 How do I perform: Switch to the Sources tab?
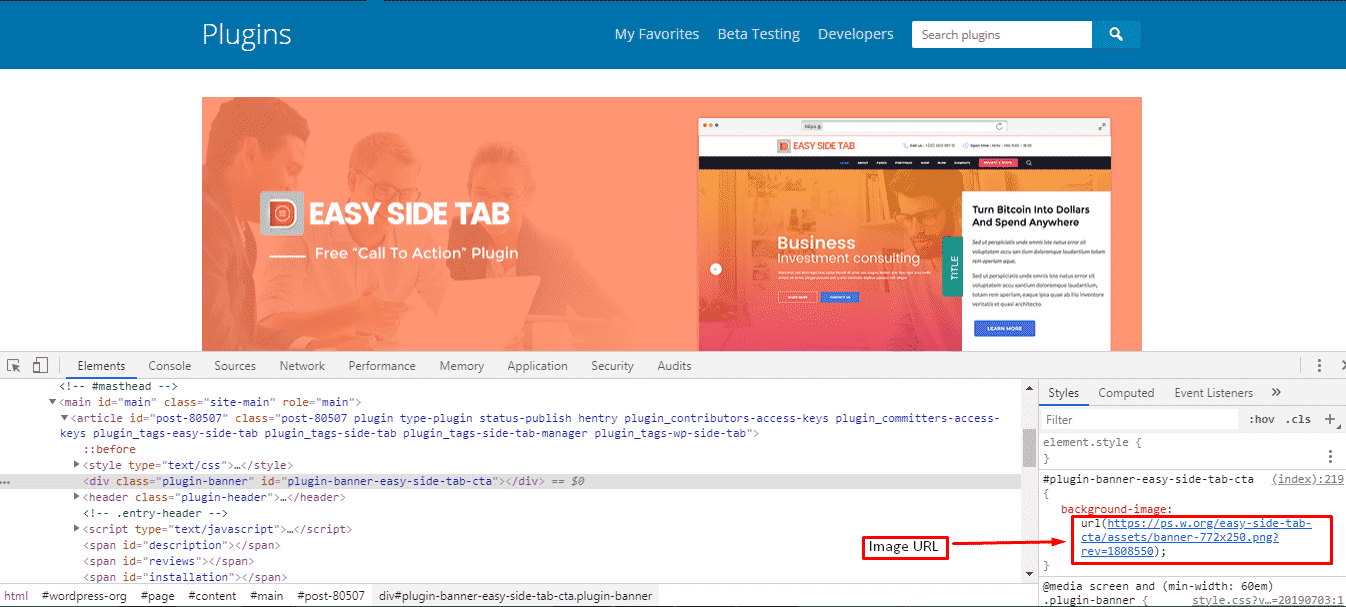[x=235, y=366]
